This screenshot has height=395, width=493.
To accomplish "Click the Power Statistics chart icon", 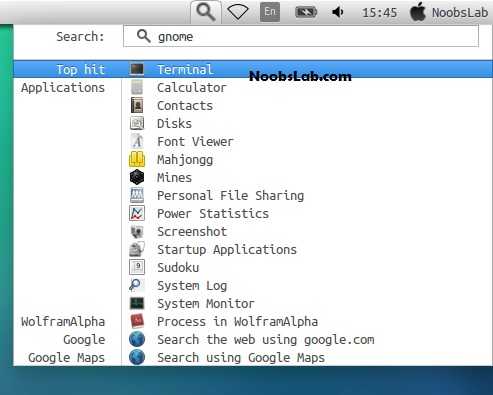I will coord(137,213).
